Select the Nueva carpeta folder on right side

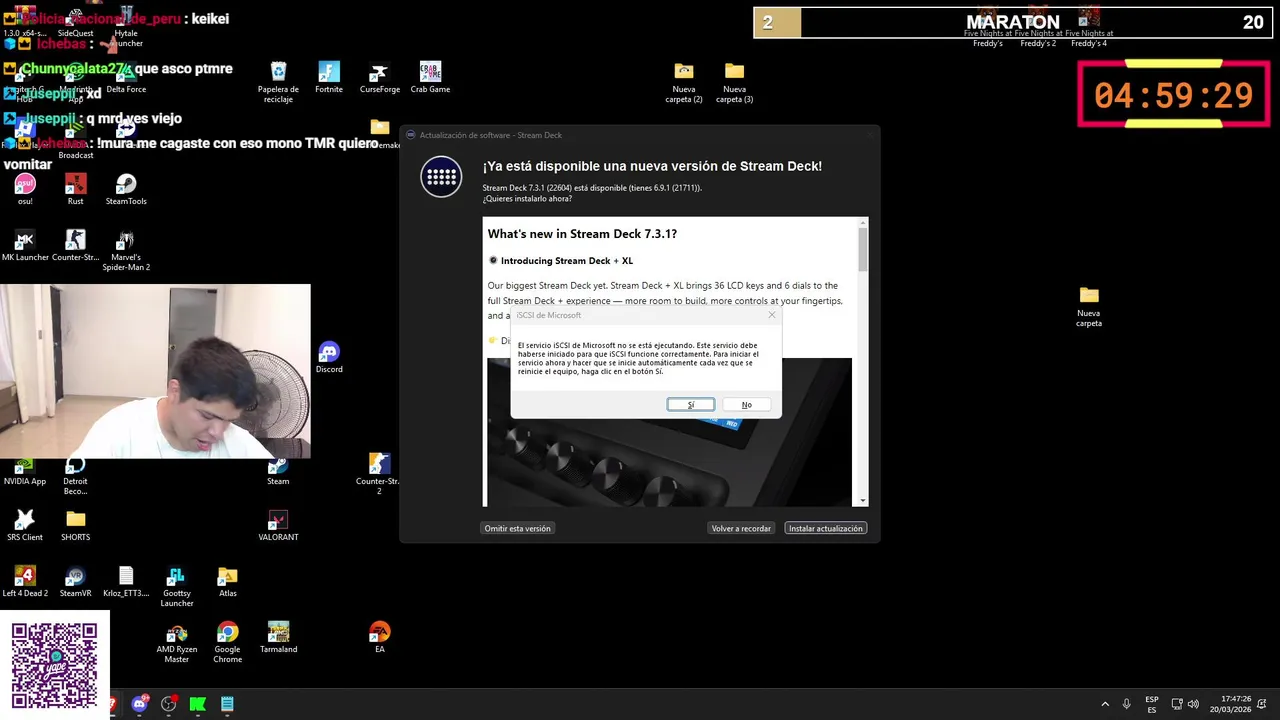click(1089, 306)
